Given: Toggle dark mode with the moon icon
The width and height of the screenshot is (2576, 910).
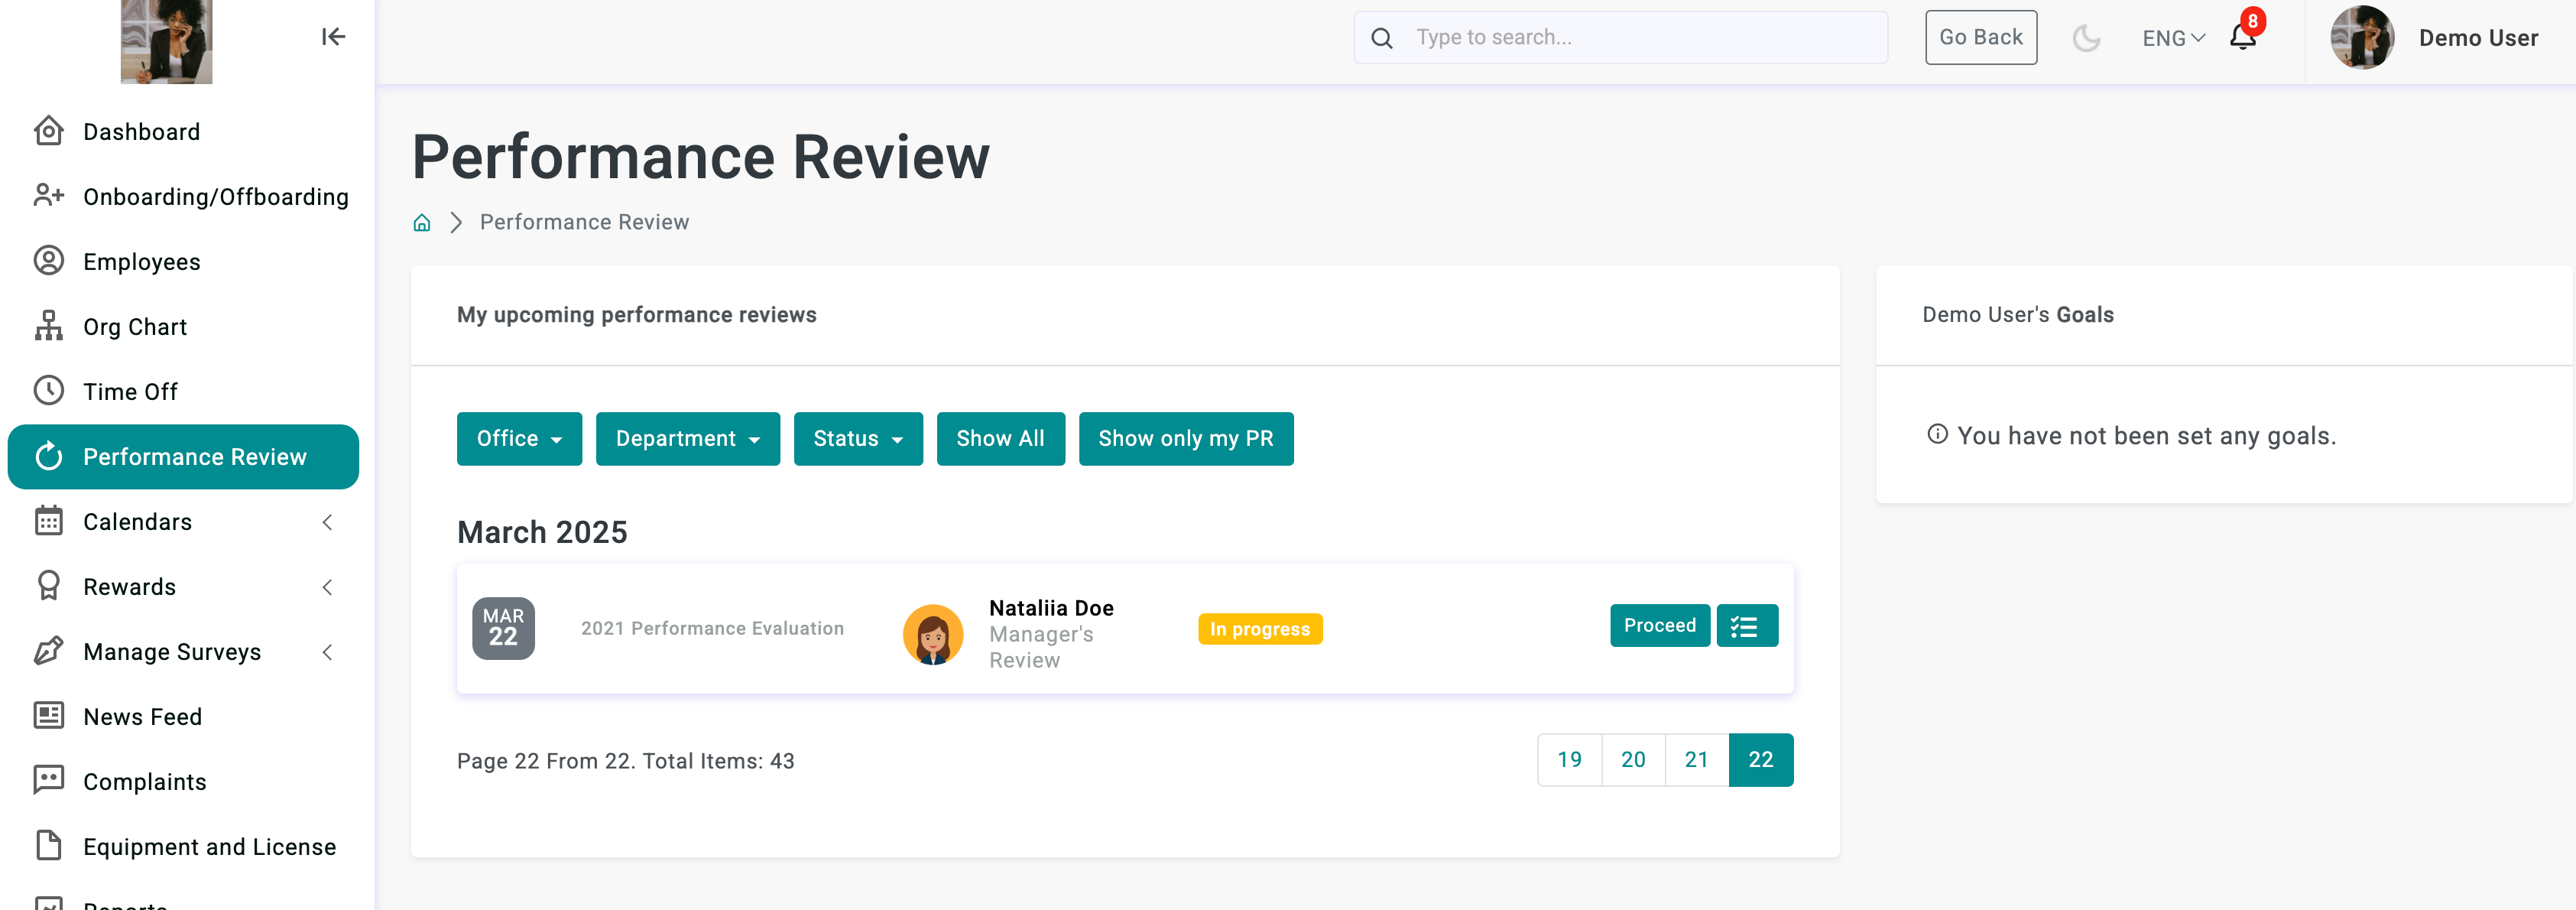Looking at the screenshot, I should pyautogui.click(x=2085, y=38).
